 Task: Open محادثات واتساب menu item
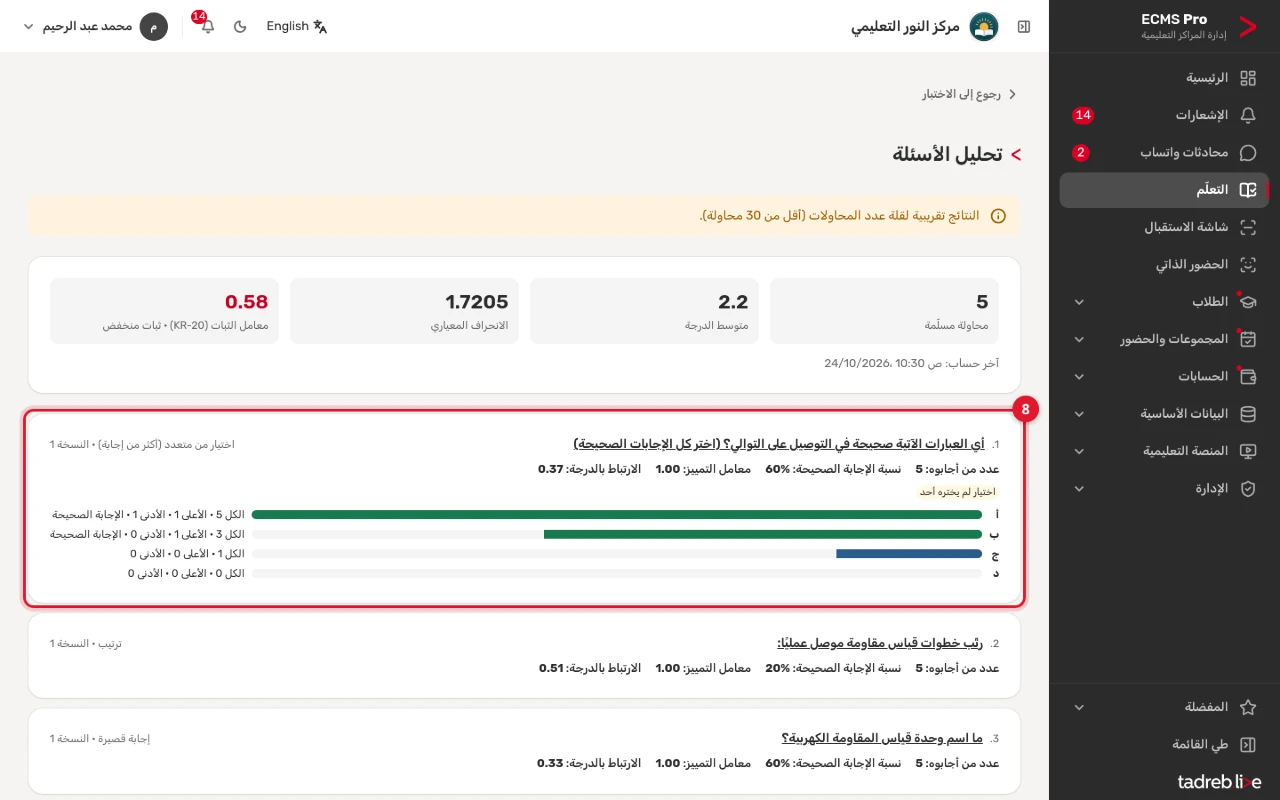pos(1165,153)
